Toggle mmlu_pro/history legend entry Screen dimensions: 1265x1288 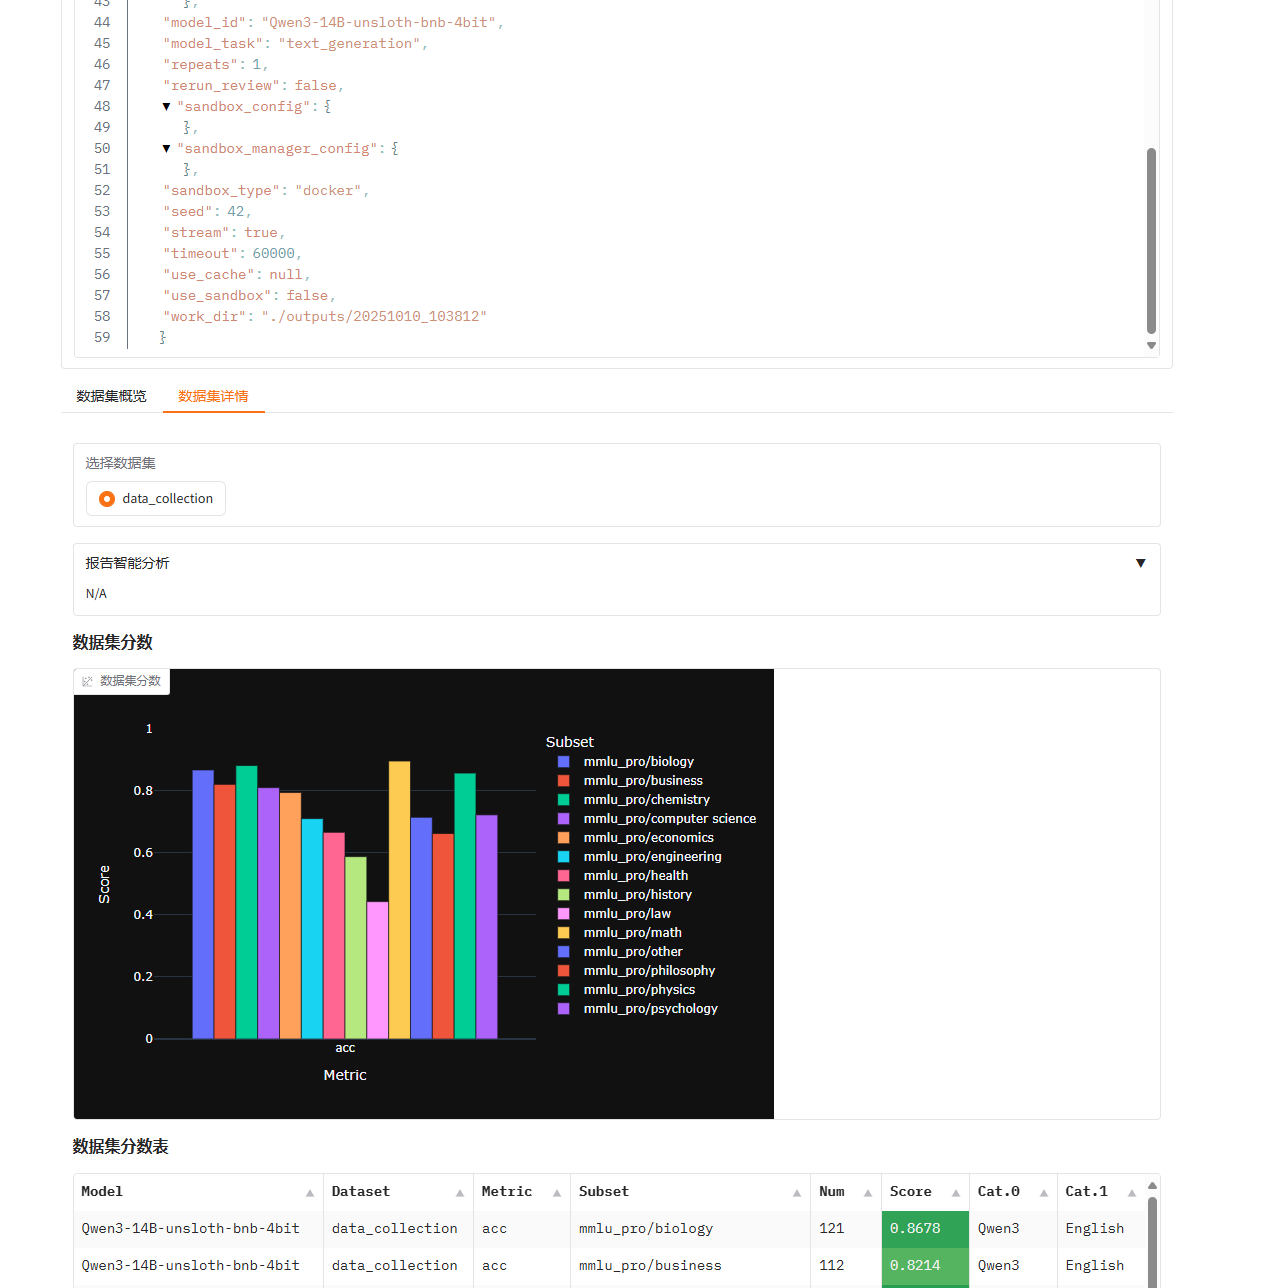click(x=637, y=894)
